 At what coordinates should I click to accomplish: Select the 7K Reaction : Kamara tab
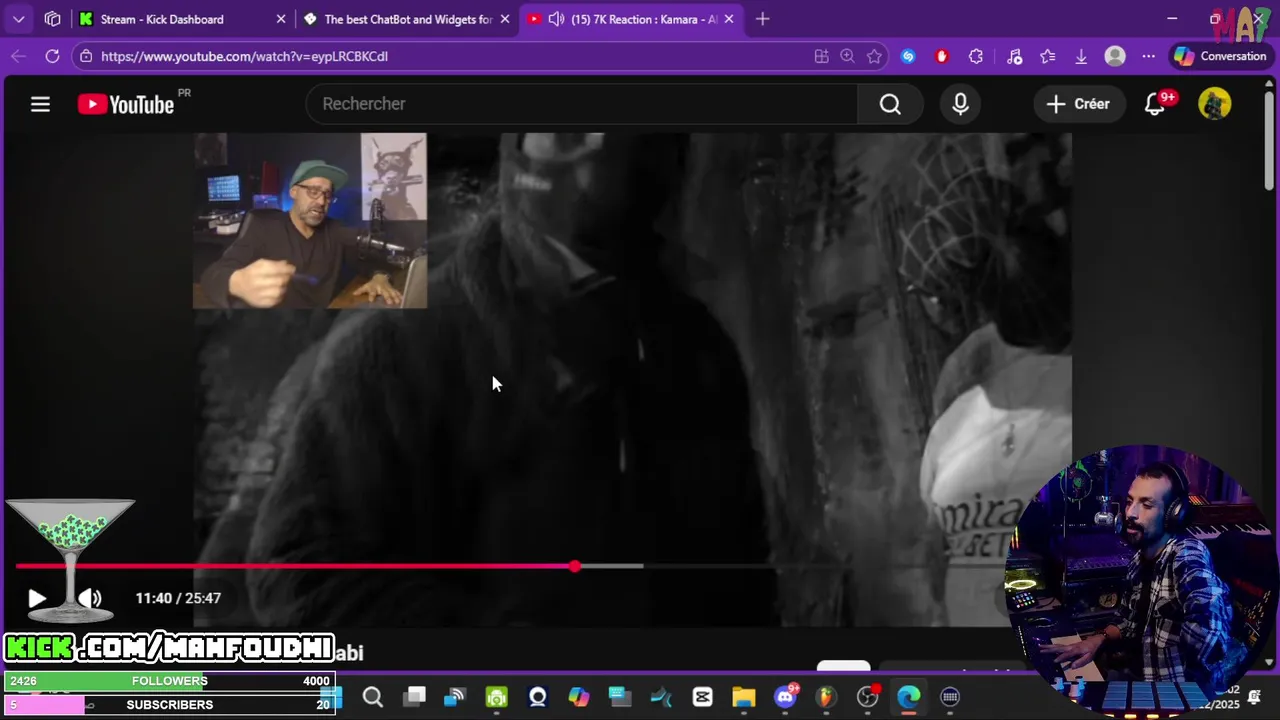click(632, 19)
